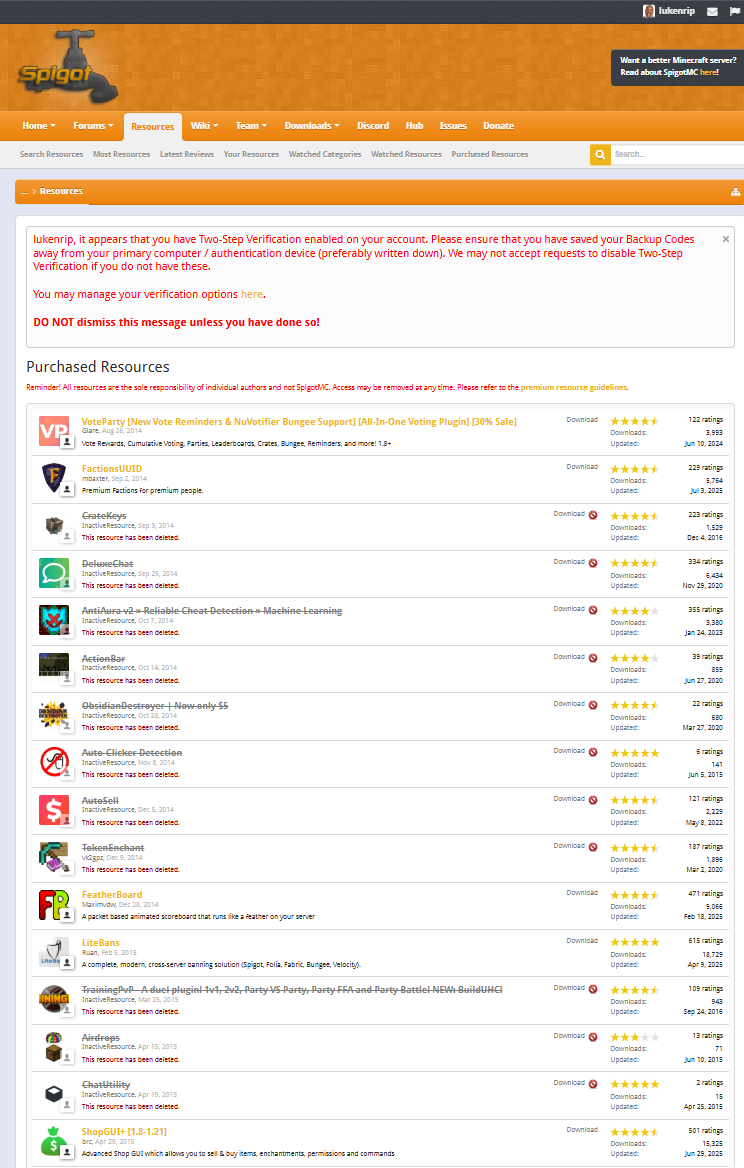Open the Latest Reviews sub-tab

coord(187,154)
